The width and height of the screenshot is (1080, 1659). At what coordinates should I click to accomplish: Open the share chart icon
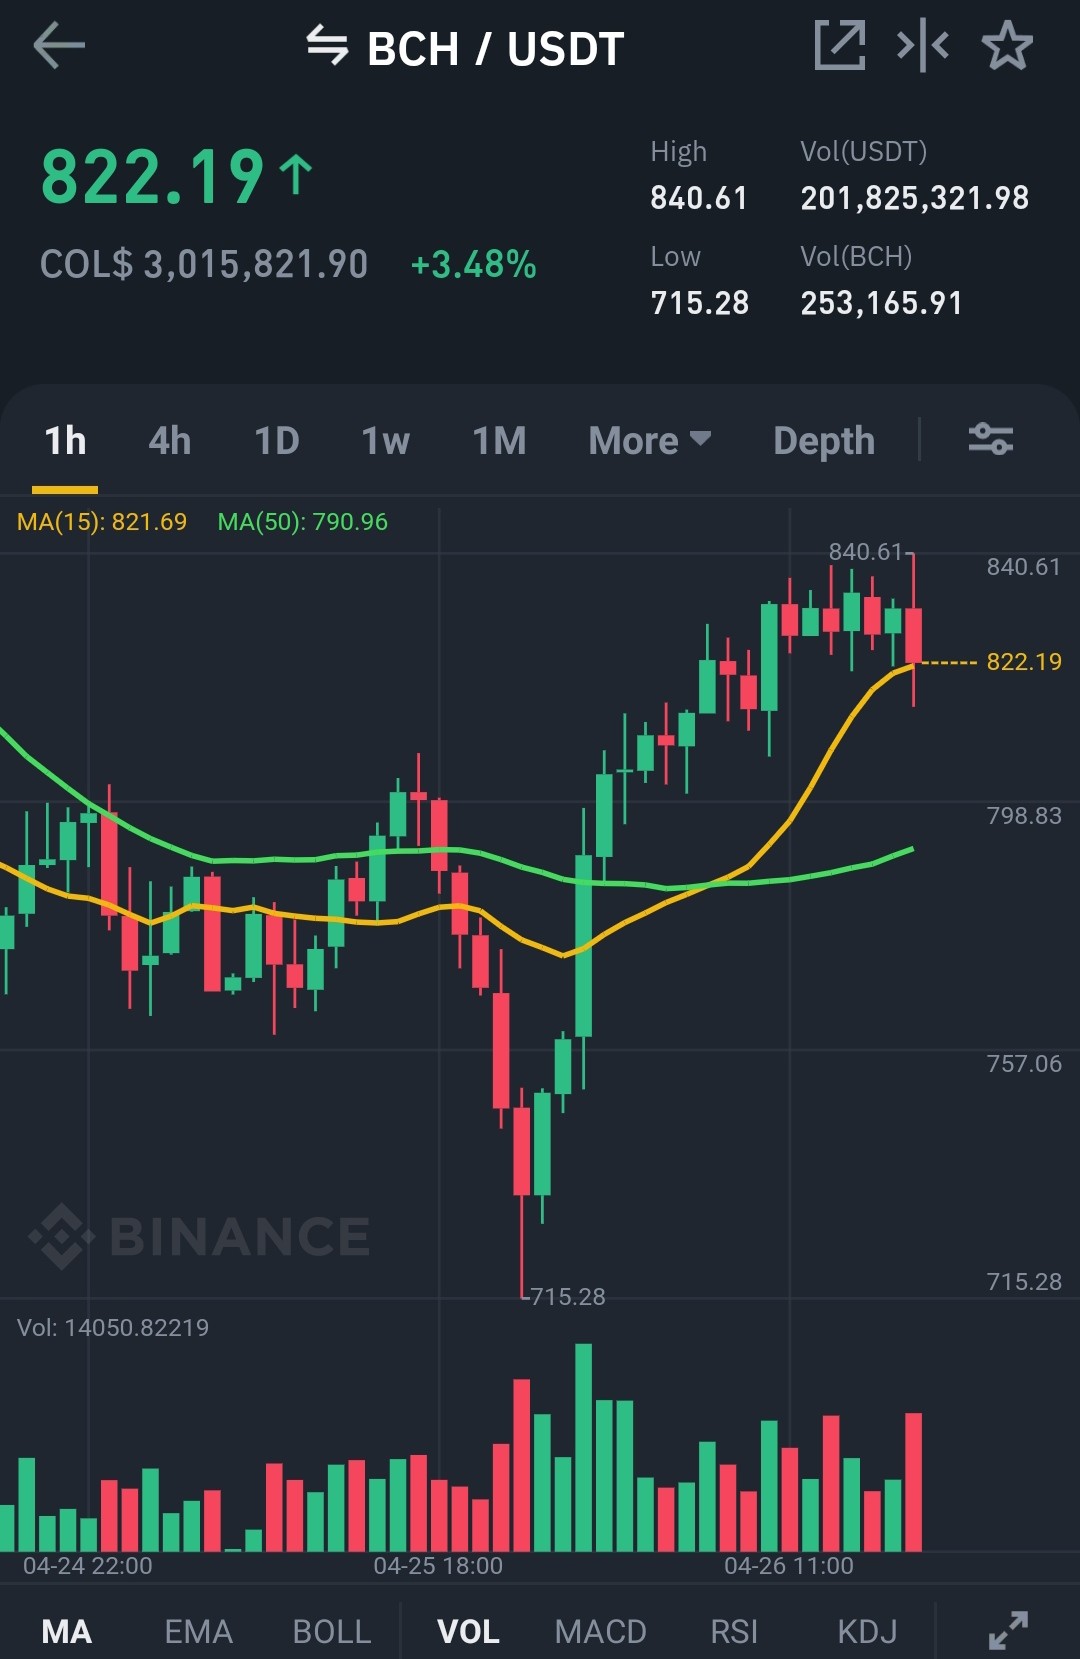(x=840, y=46)
